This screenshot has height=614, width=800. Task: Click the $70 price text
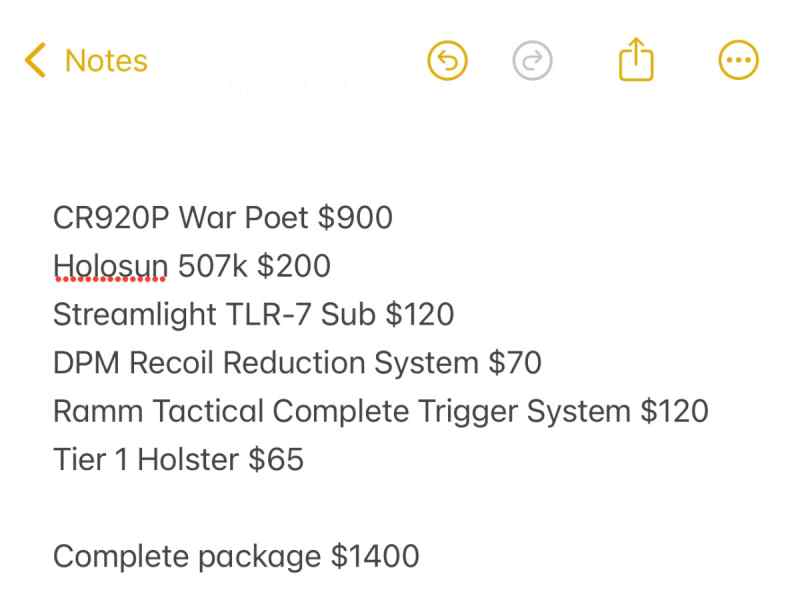click(515, 363)
